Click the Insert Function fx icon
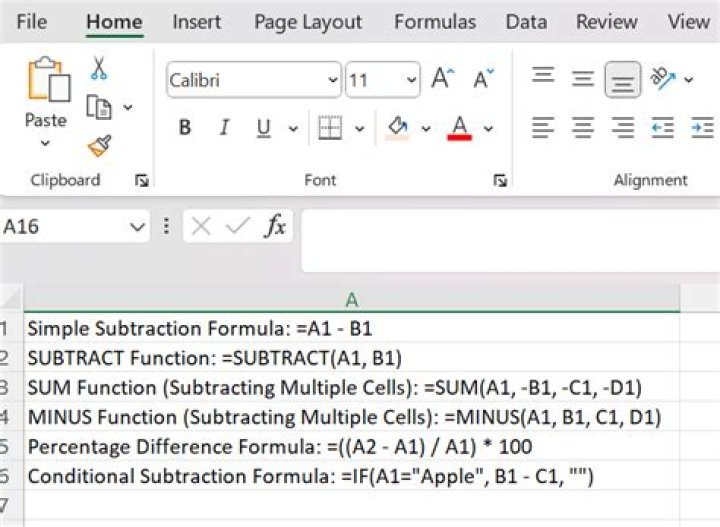The width and height of the screenshot is (720, 527). (x=275, y=227)
